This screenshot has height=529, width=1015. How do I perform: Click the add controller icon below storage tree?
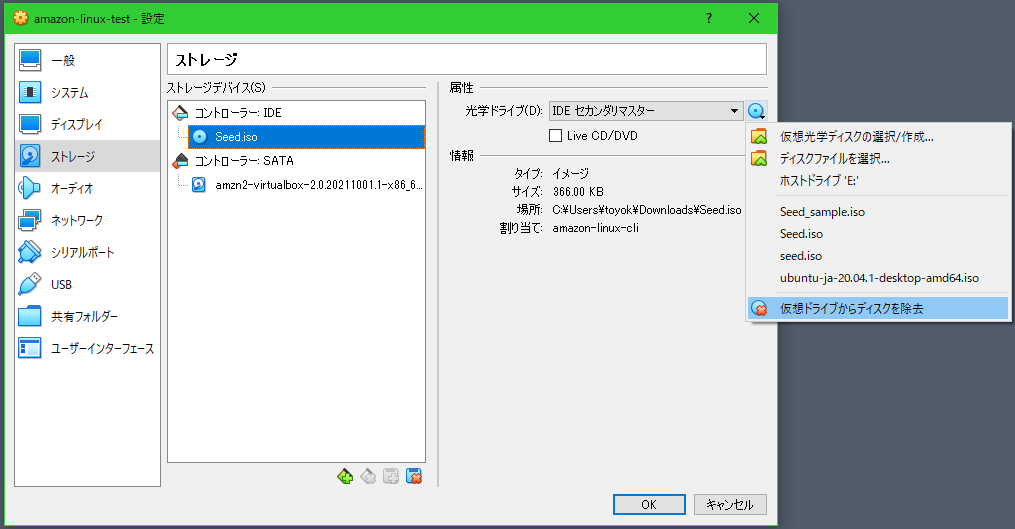pos(345,477)
